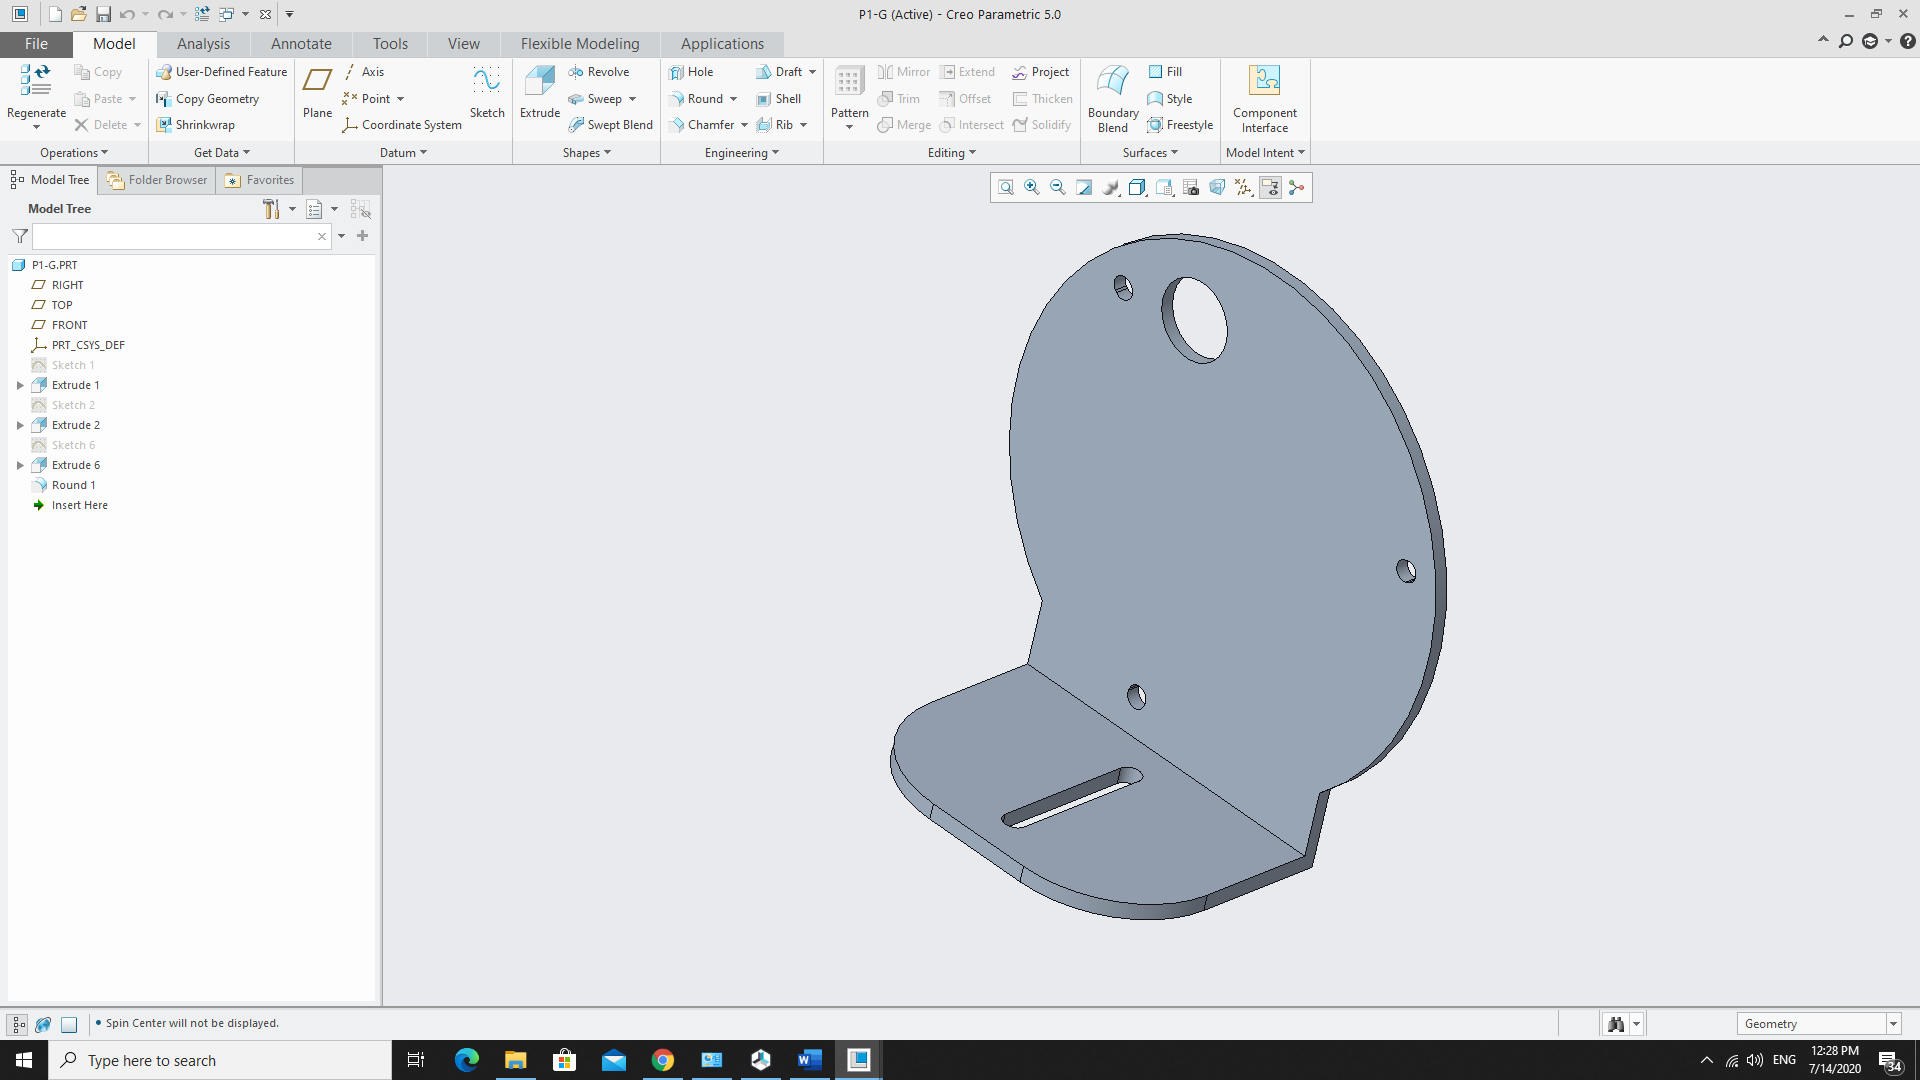The image size is (1920, 1080).
Task: Click Zoom In in graphics toolbar
Action: 1032,188
